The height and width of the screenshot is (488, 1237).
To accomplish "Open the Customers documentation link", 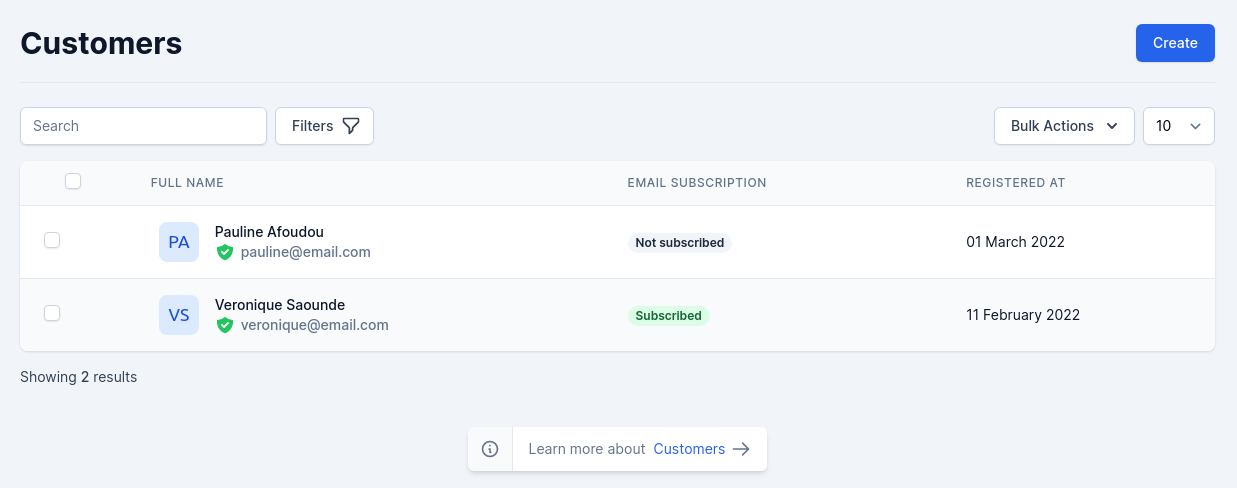I will coord(689,449).
